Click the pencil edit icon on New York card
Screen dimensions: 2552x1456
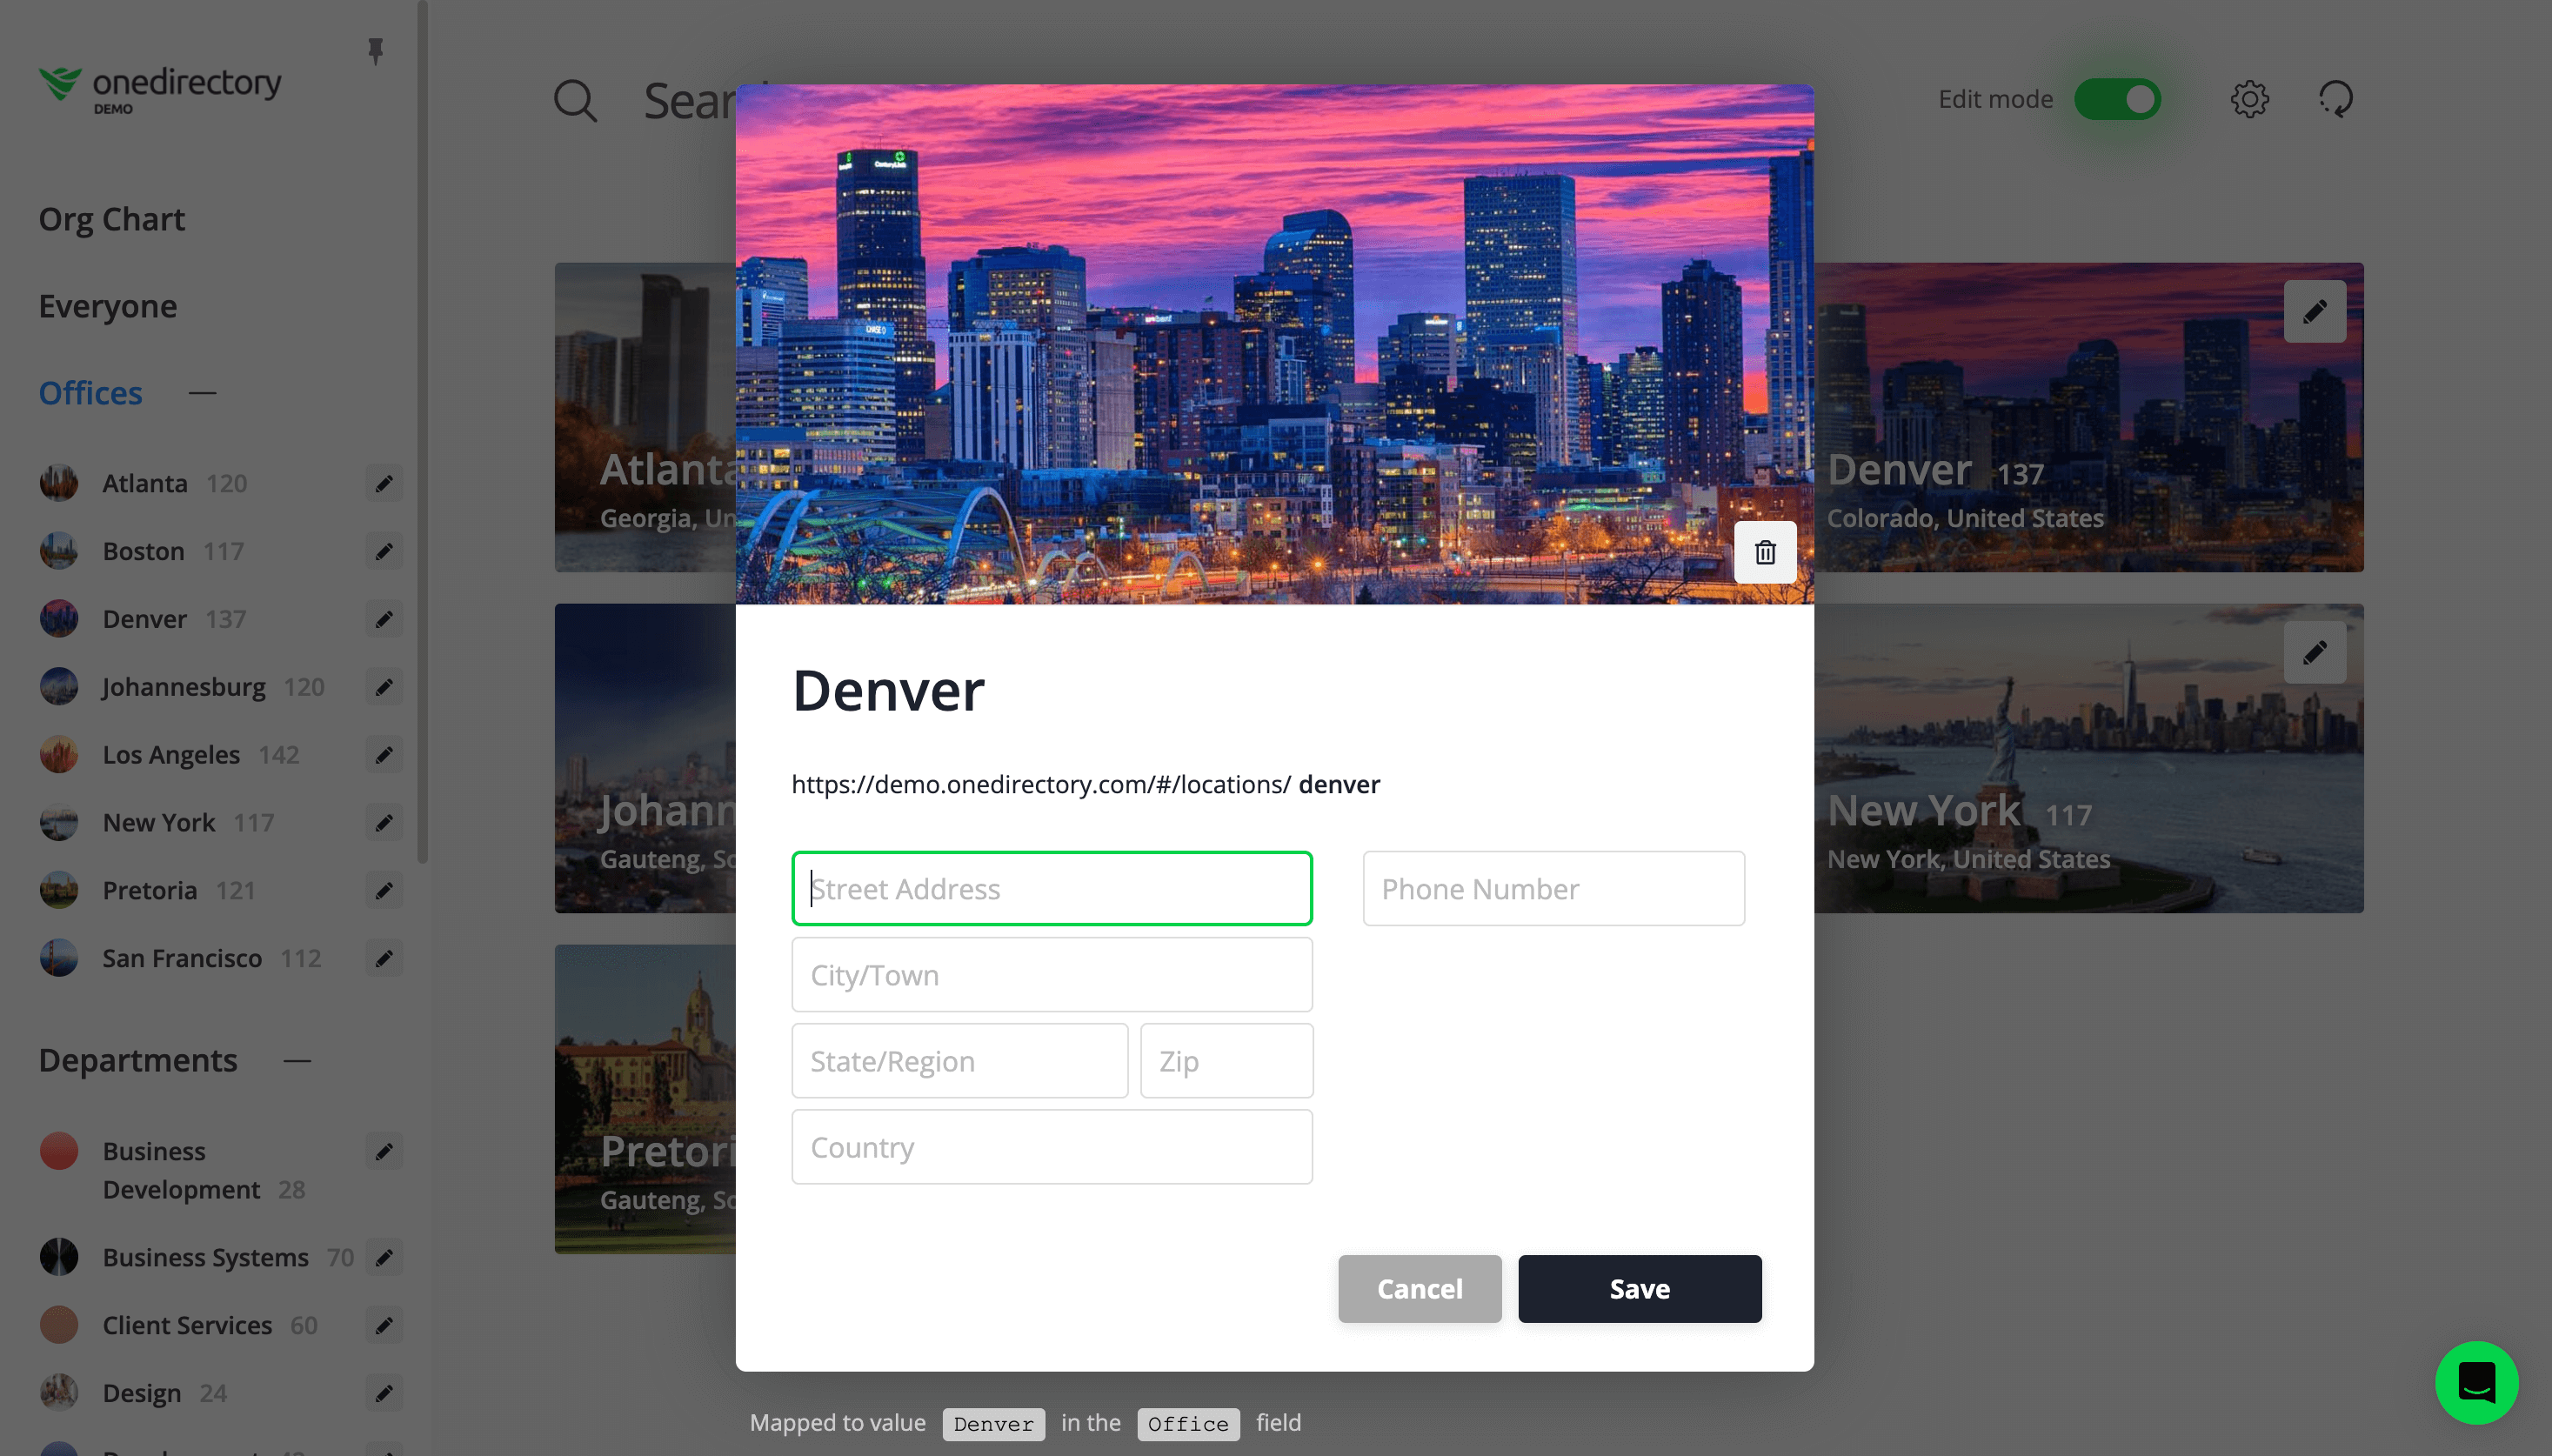coord(2315,651)
